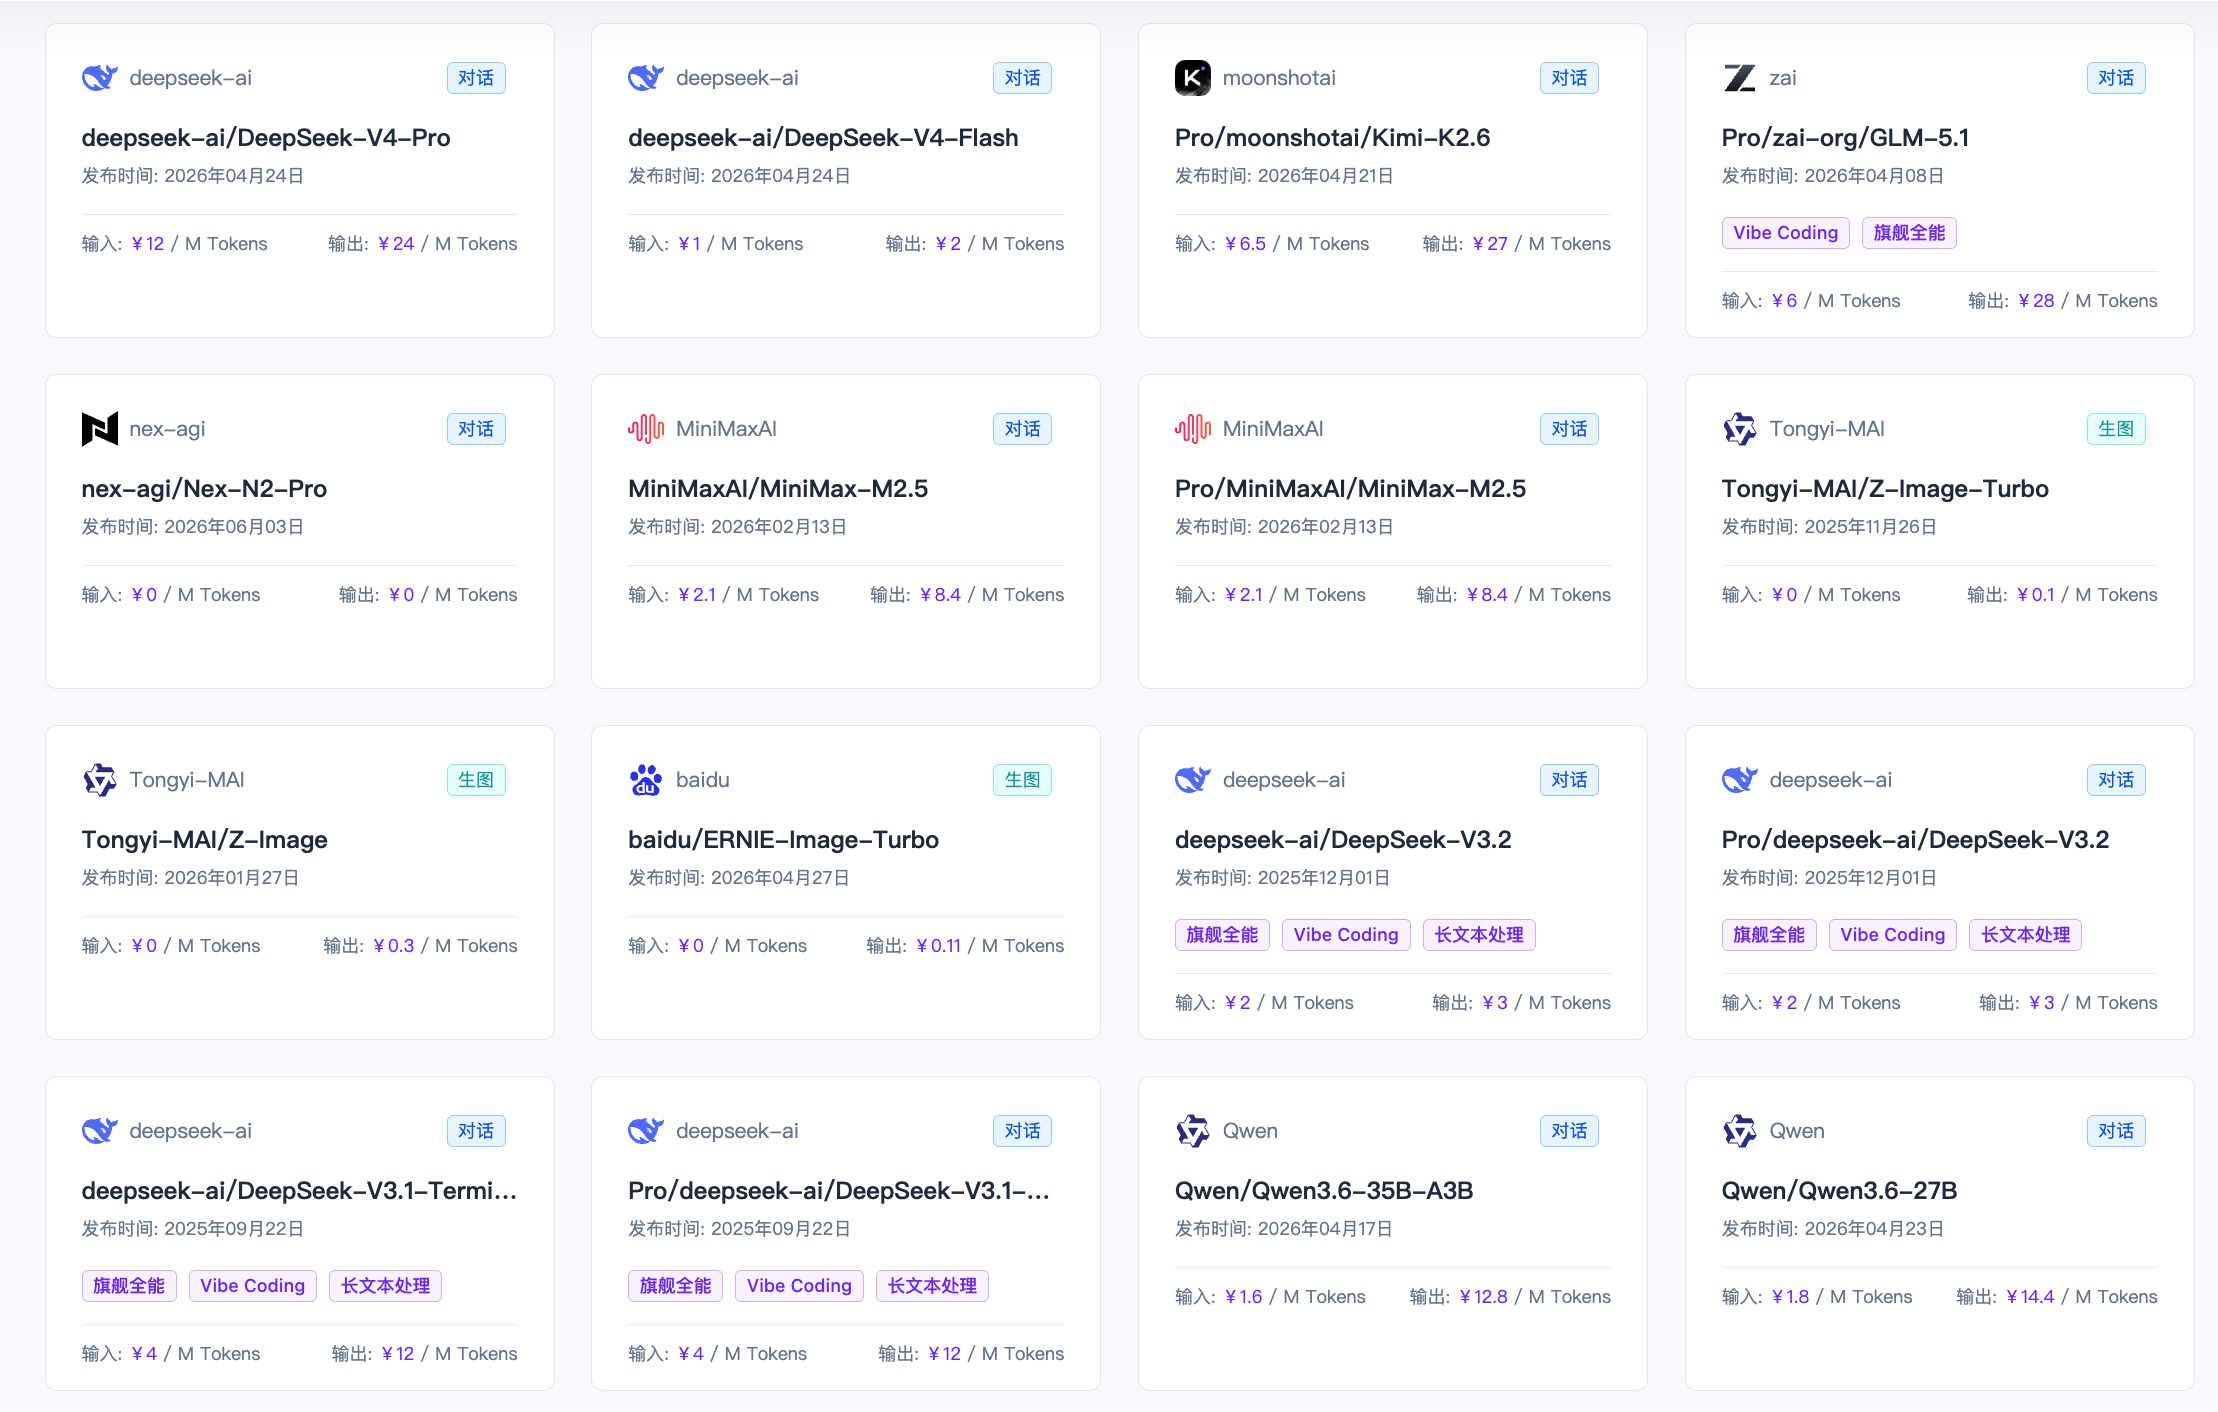The height and width of the screenshot is (1412, 2218).
Task: Click MiniMax waveform logo on Pro/MiniMaxAI/MiniMax-M2.5 card
Action: (x=1193, y=429)
